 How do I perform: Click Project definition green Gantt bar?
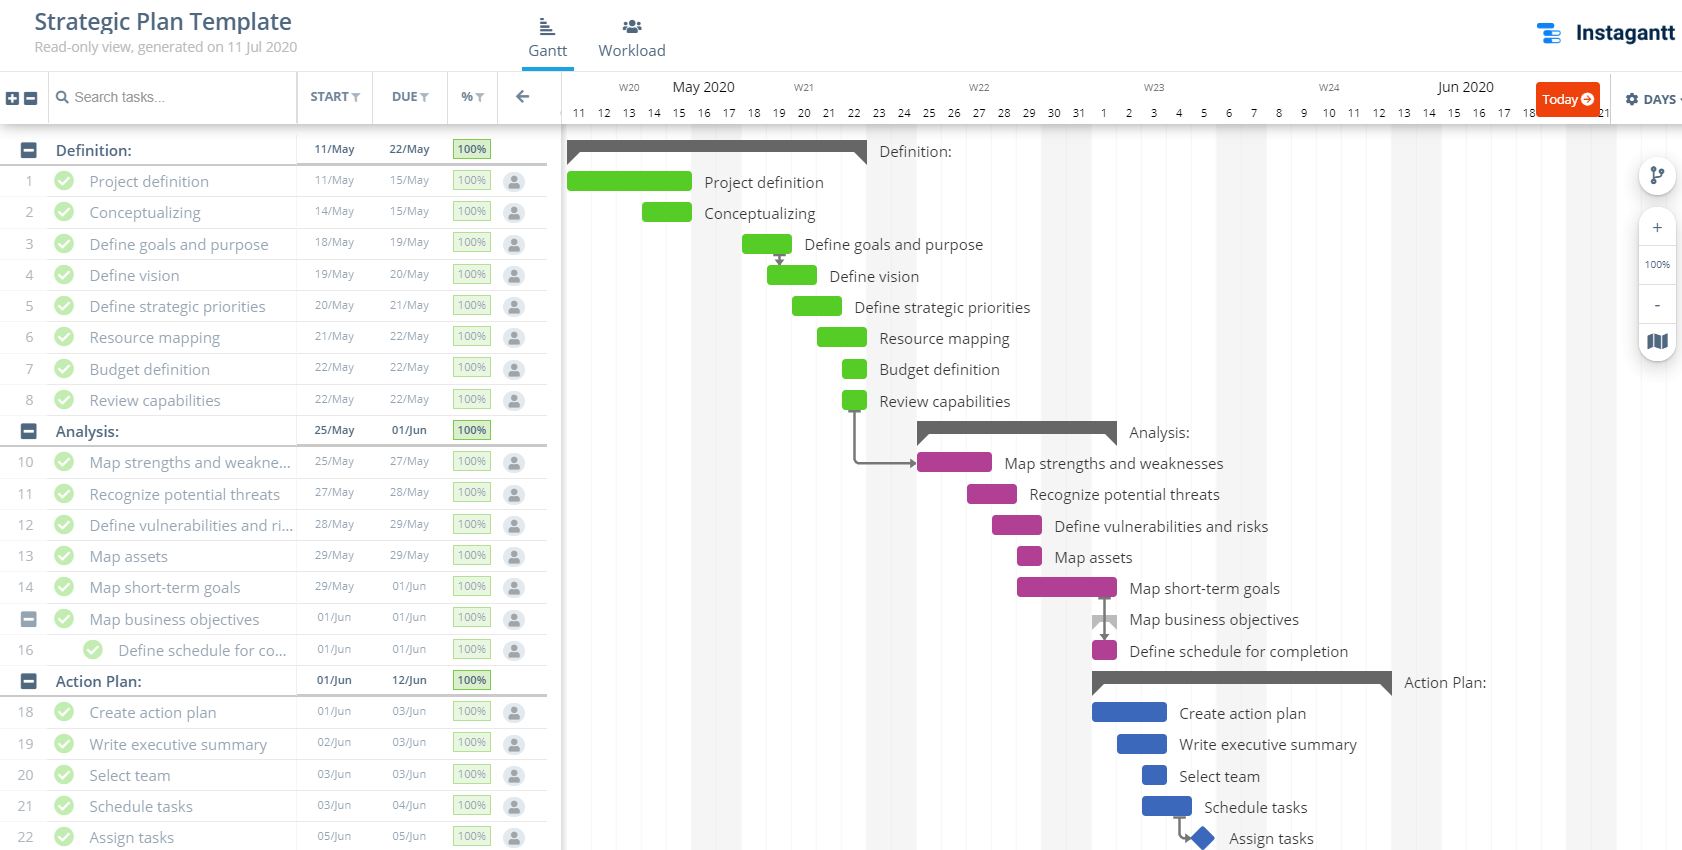[x=629, y=181]
